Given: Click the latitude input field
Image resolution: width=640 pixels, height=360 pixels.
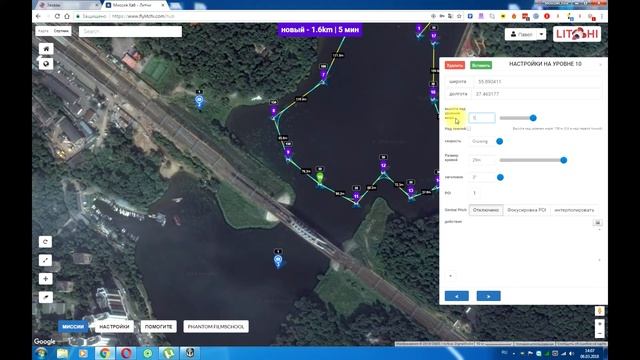Looking at the screenshot, I should click(537, 82).
